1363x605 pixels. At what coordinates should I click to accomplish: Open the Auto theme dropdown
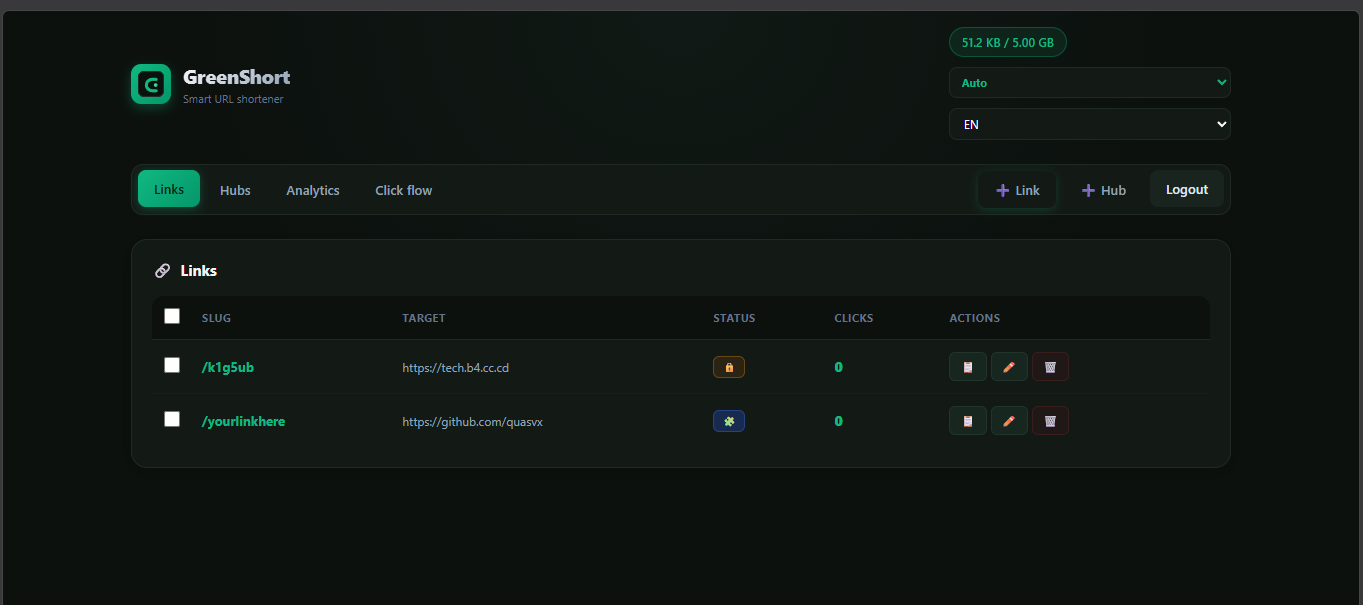(1089, 83)
